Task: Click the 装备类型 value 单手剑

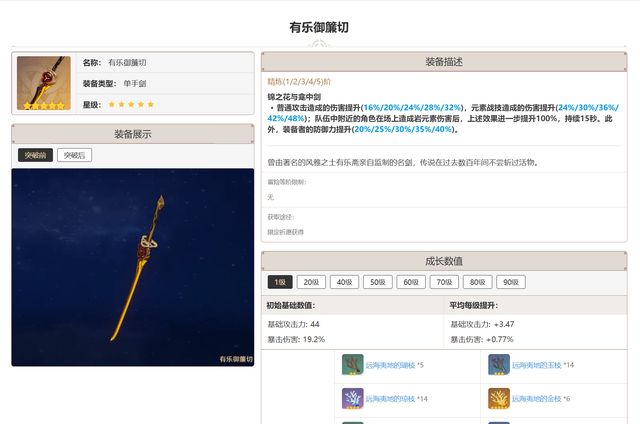Action: 135,83
